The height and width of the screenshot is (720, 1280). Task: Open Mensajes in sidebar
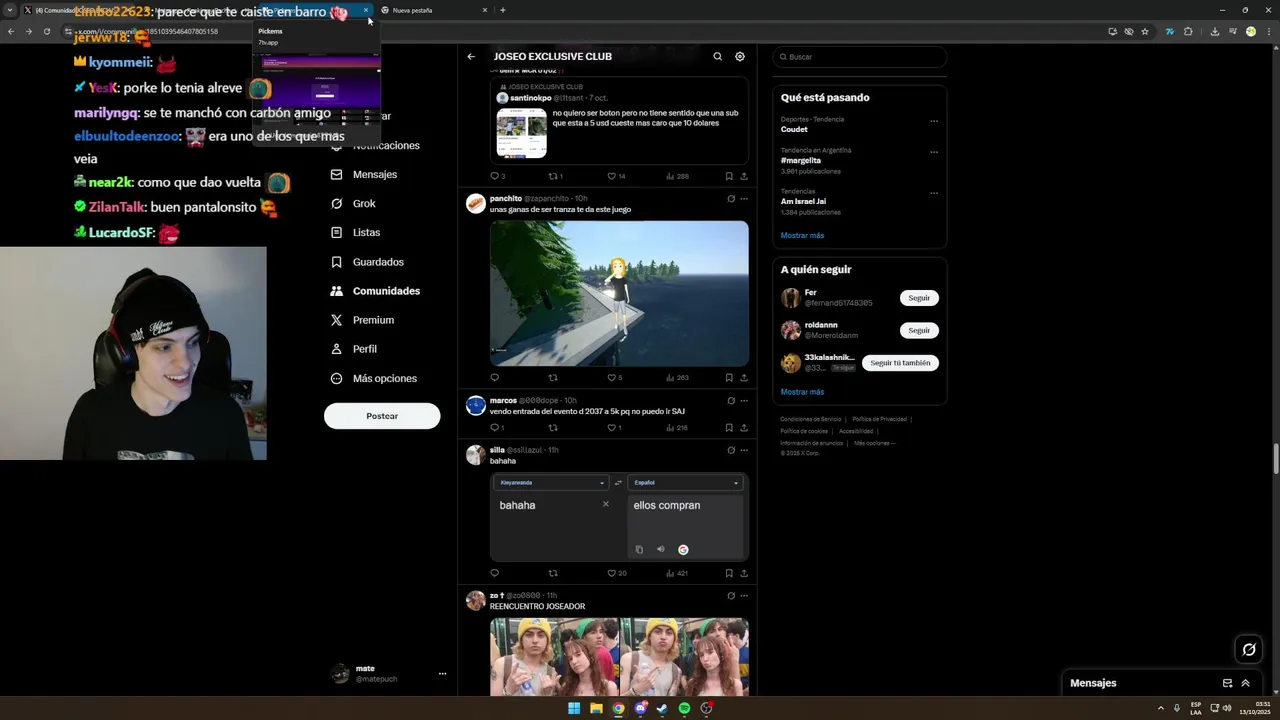tap(364, 174)
